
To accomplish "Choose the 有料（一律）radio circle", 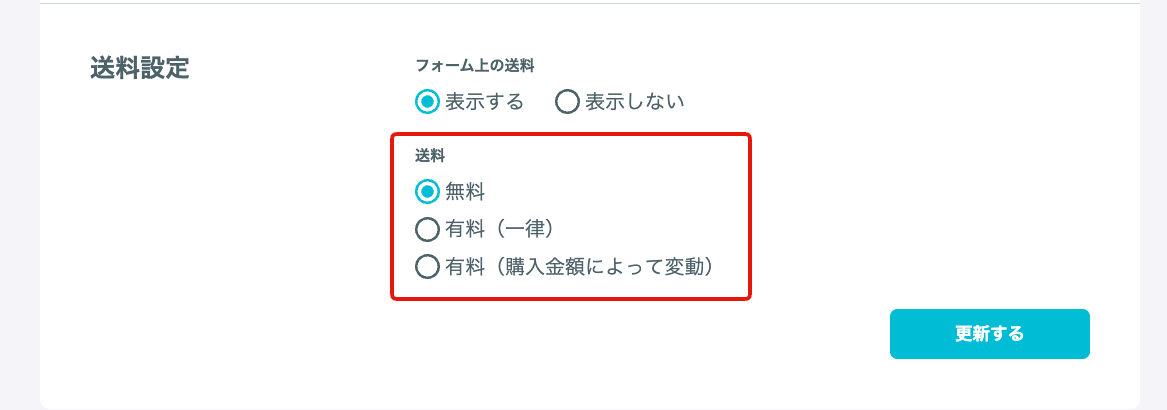I will pos(426,229).
